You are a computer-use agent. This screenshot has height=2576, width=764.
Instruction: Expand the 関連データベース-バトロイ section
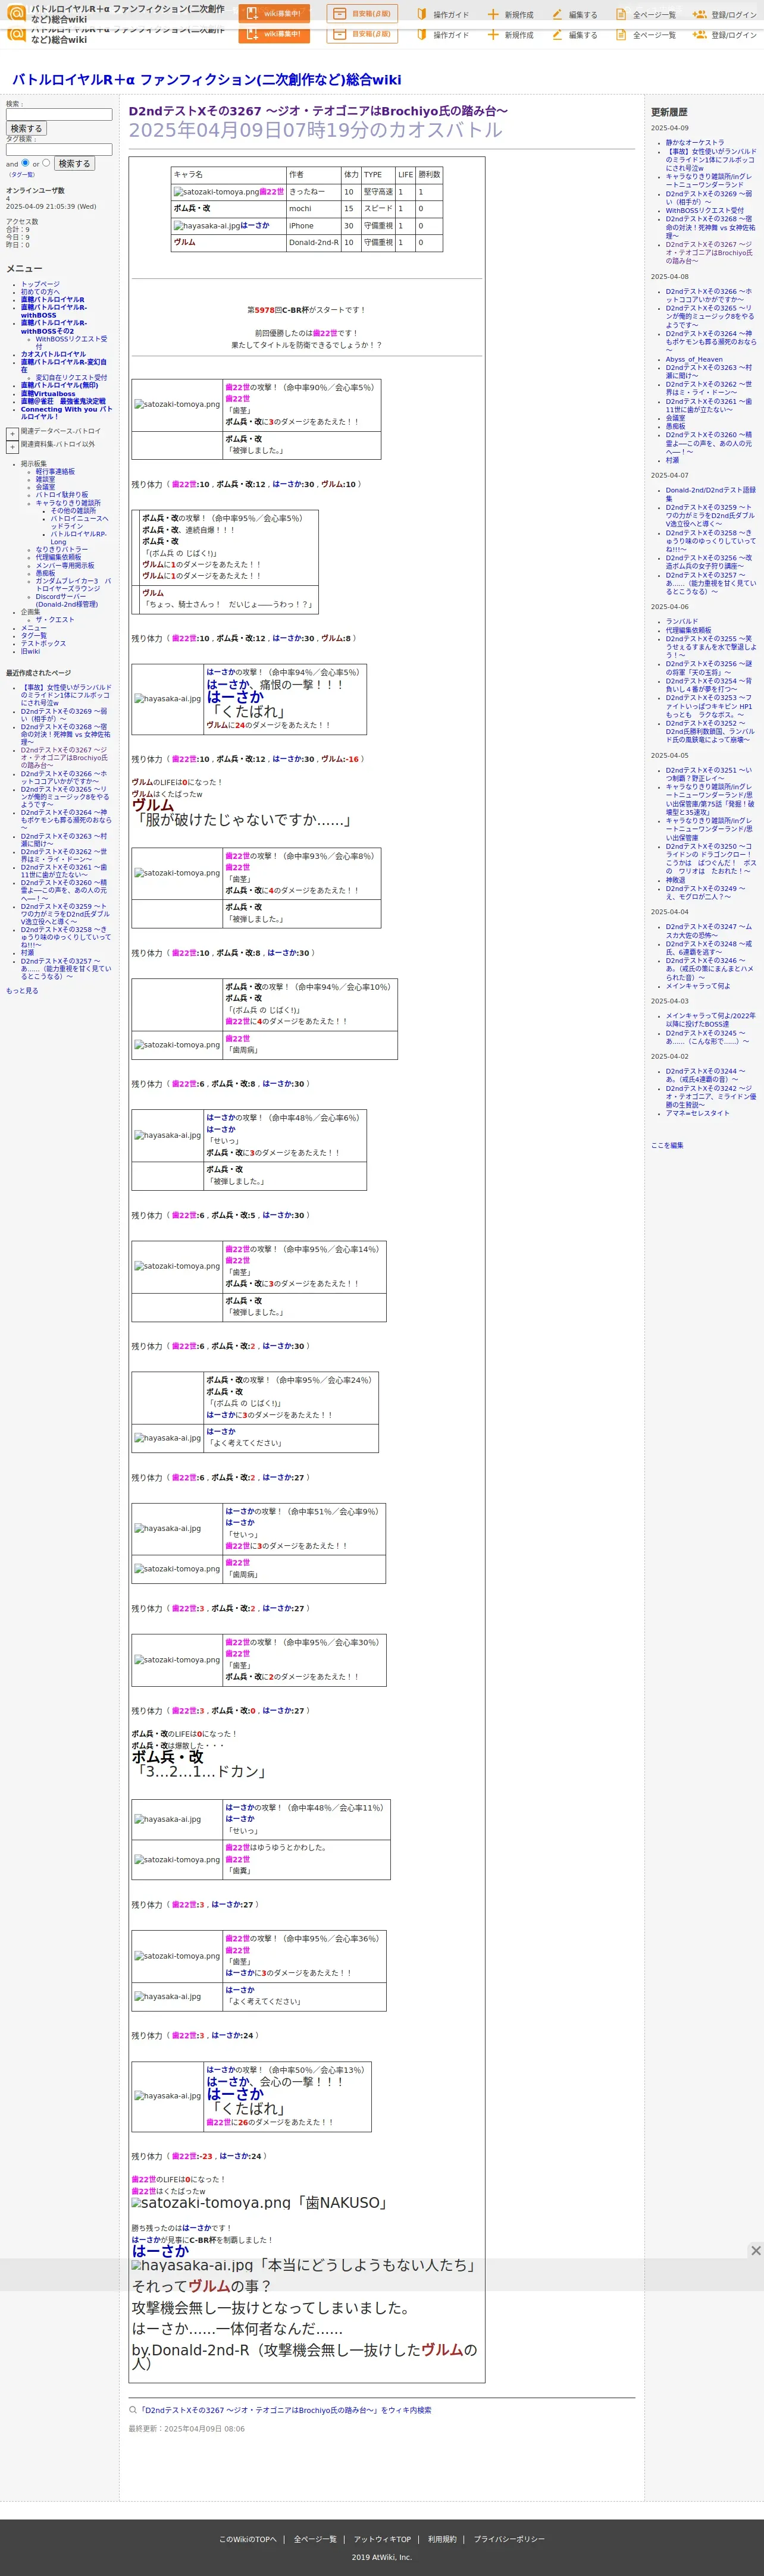12,434
